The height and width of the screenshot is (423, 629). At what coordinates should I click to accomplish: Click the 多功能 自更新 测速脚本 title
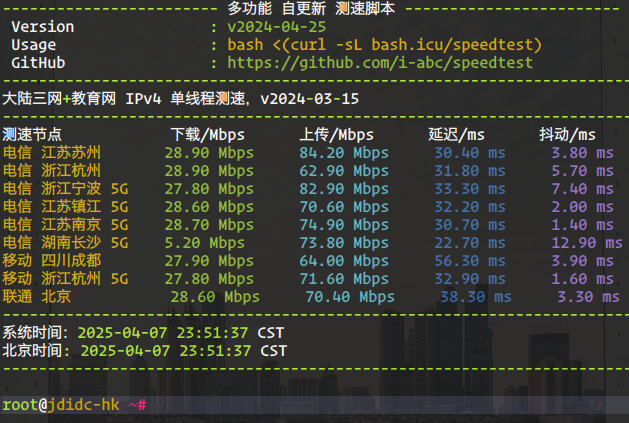click(x=311, y=9)
